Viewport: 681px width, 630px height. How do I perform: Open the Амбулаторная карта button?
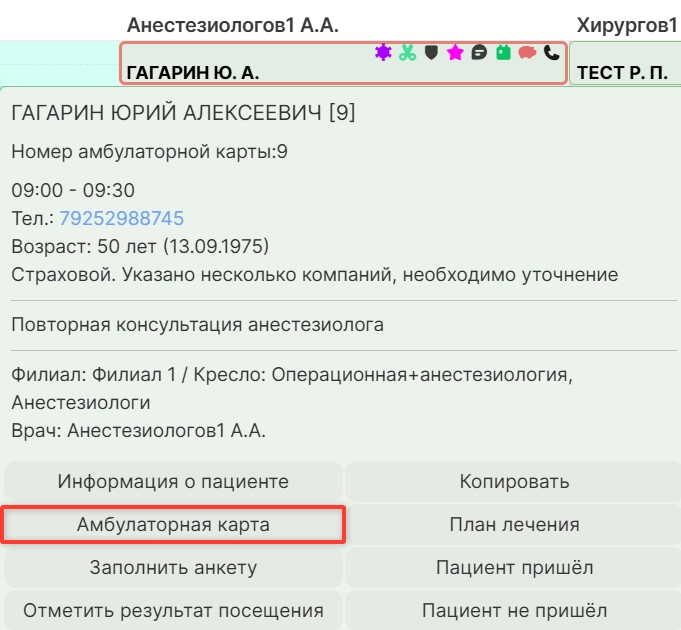173,525
